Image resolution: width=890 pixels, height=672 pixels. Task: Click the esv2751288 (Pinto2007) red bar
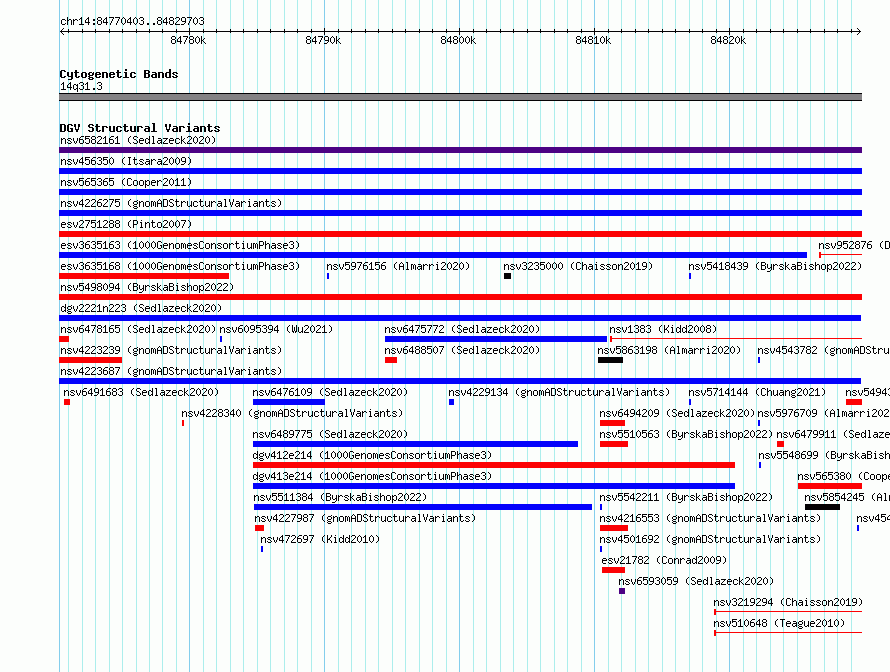coord(460,234)
